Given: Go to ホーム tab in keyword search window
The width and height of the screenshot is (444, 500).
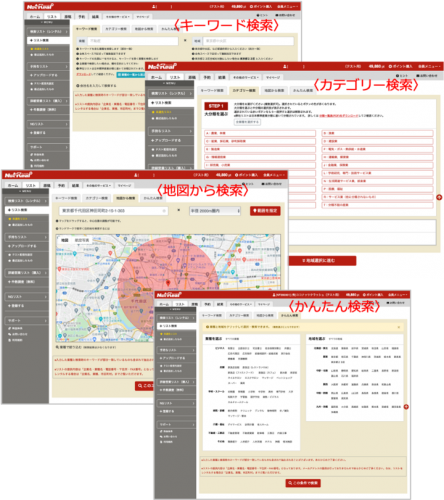Looking at the screenshot, I should click(35, 16).
